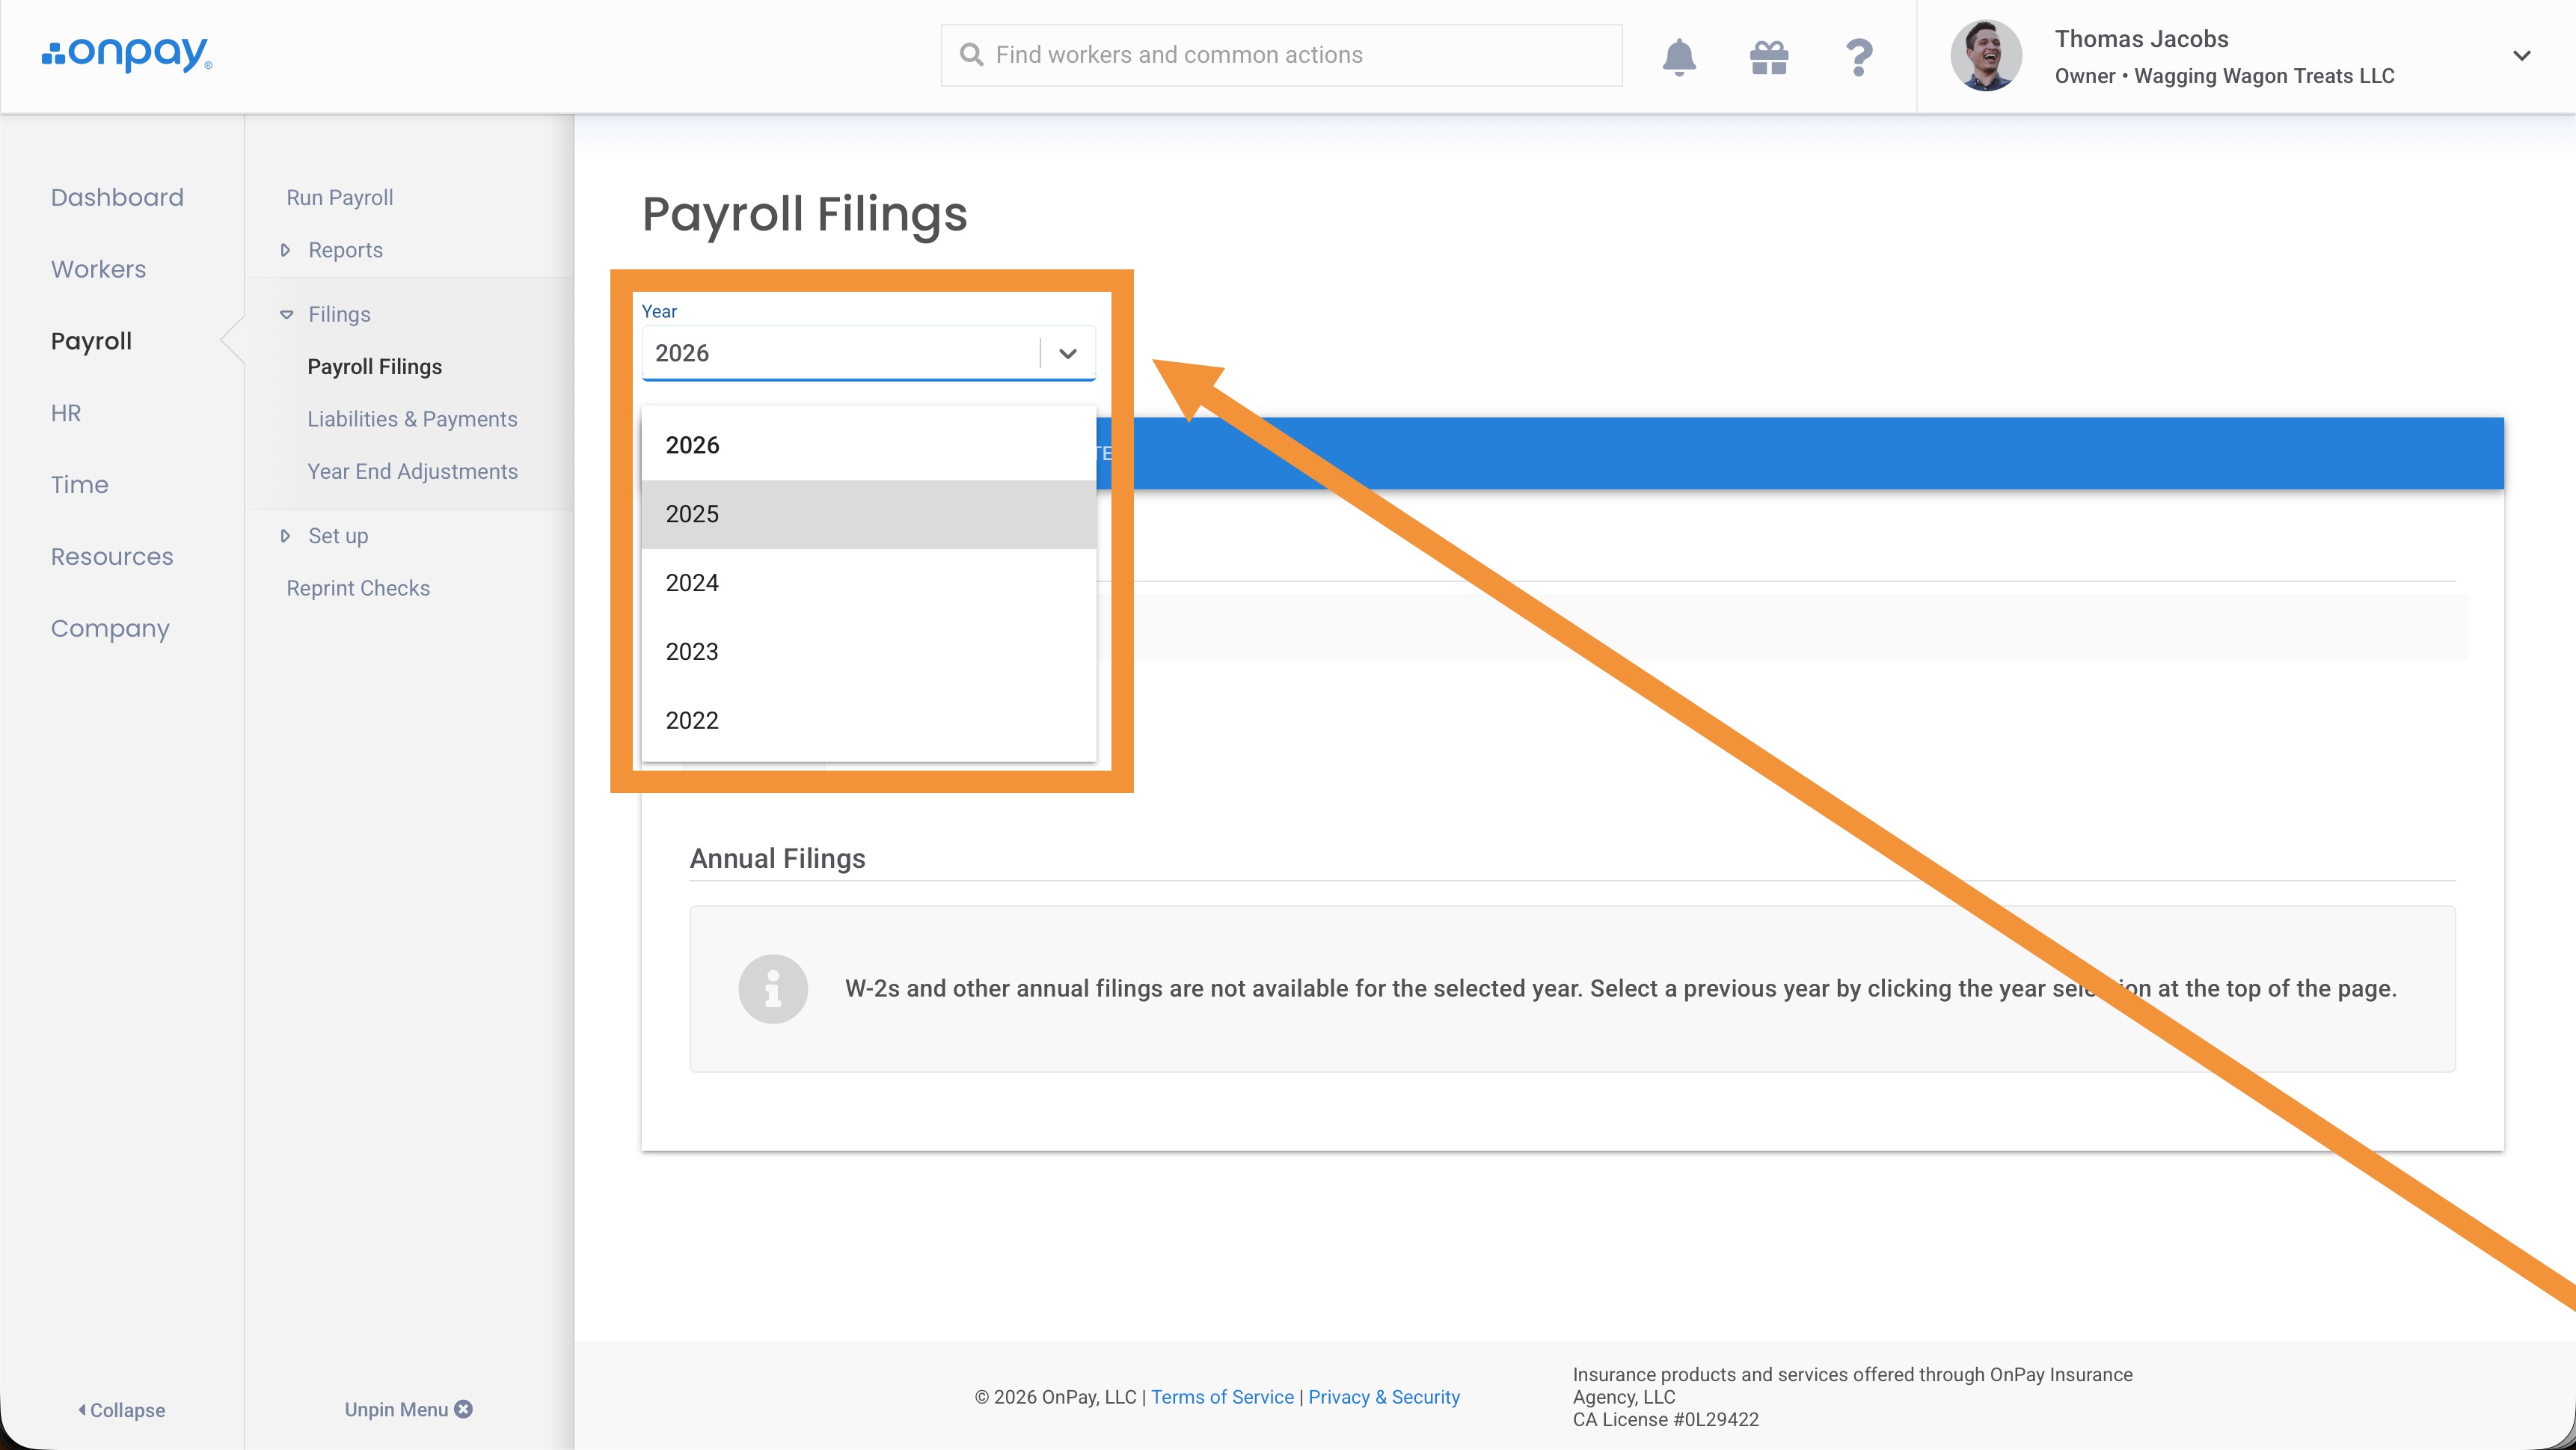The image size is (2576, 1450).
Task: Expand the account menu chevron
Action: tap(2521, 56)
